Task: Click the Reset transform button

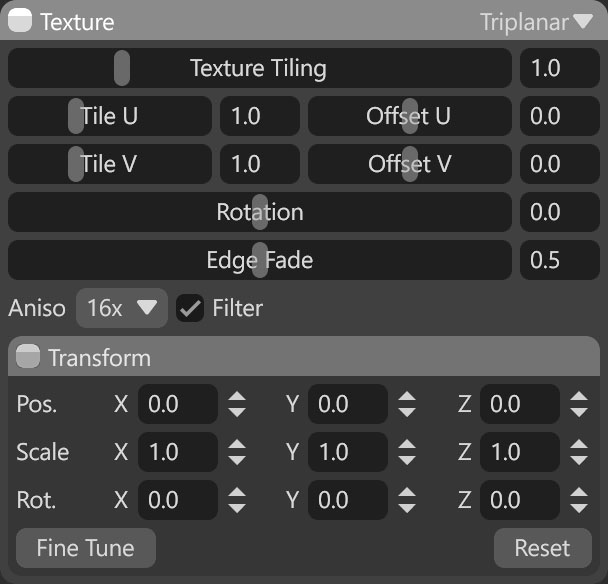Action: (542, 548)
